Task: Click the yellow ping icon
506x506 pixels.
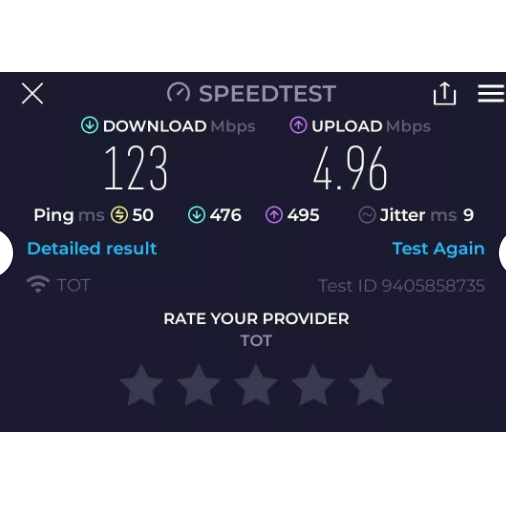Action: click(119, 215)
